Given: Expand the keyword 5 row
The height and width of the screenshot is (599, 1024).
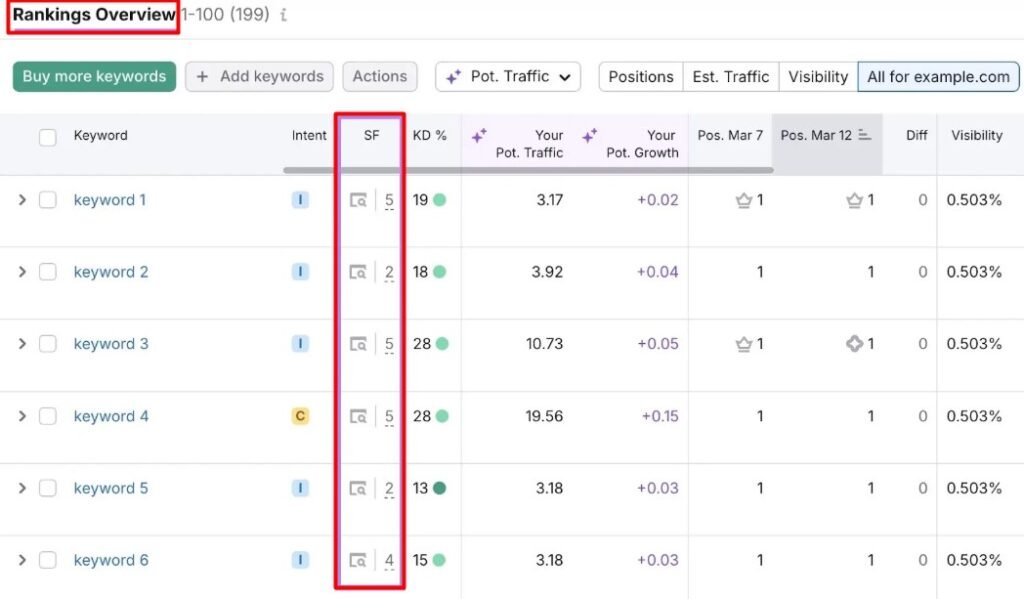Looking at the screenshot, I should click(22, 488).
